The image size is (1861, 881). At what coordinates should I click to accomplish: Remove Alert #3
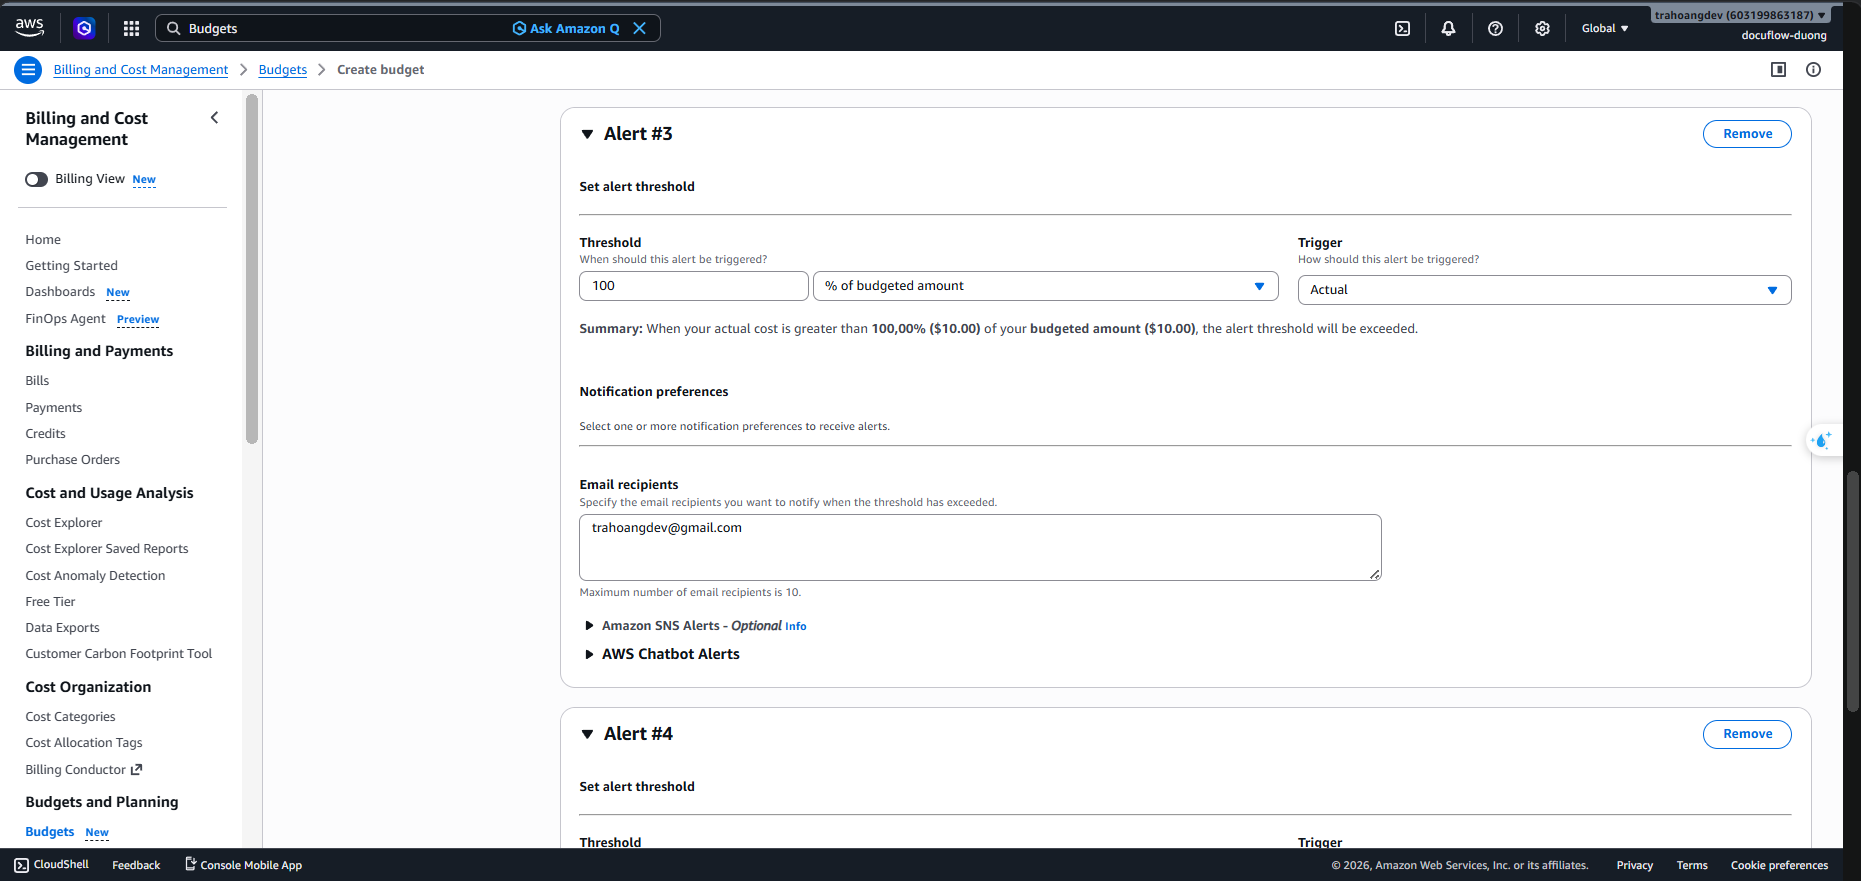[1747, 134]
